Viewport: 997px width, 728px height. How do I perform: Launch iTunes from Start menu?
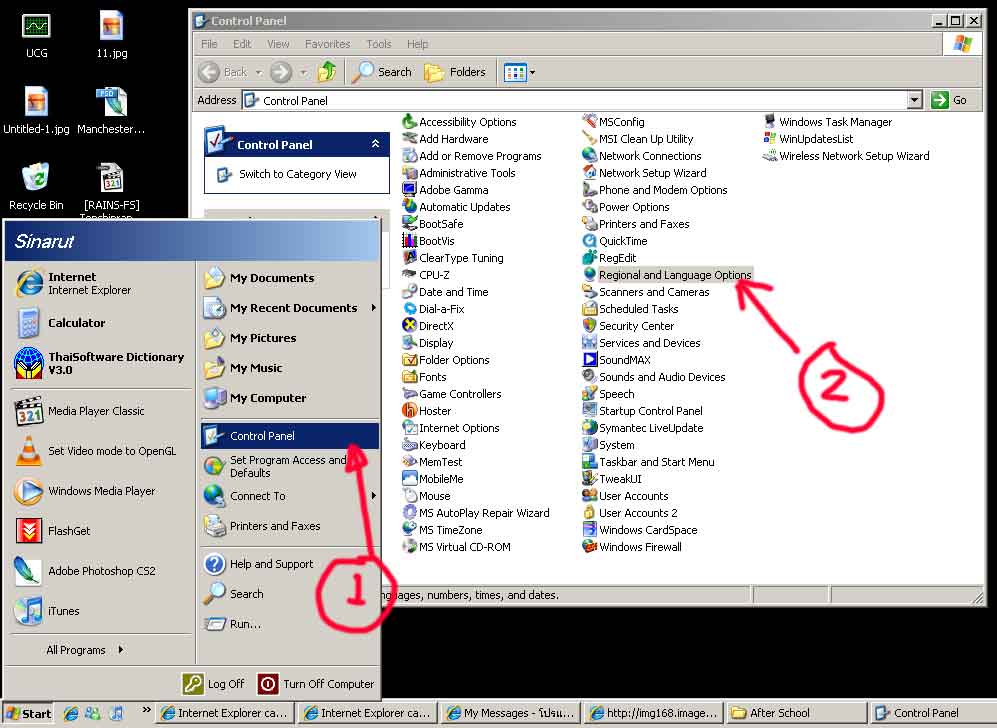pos(47,611)
